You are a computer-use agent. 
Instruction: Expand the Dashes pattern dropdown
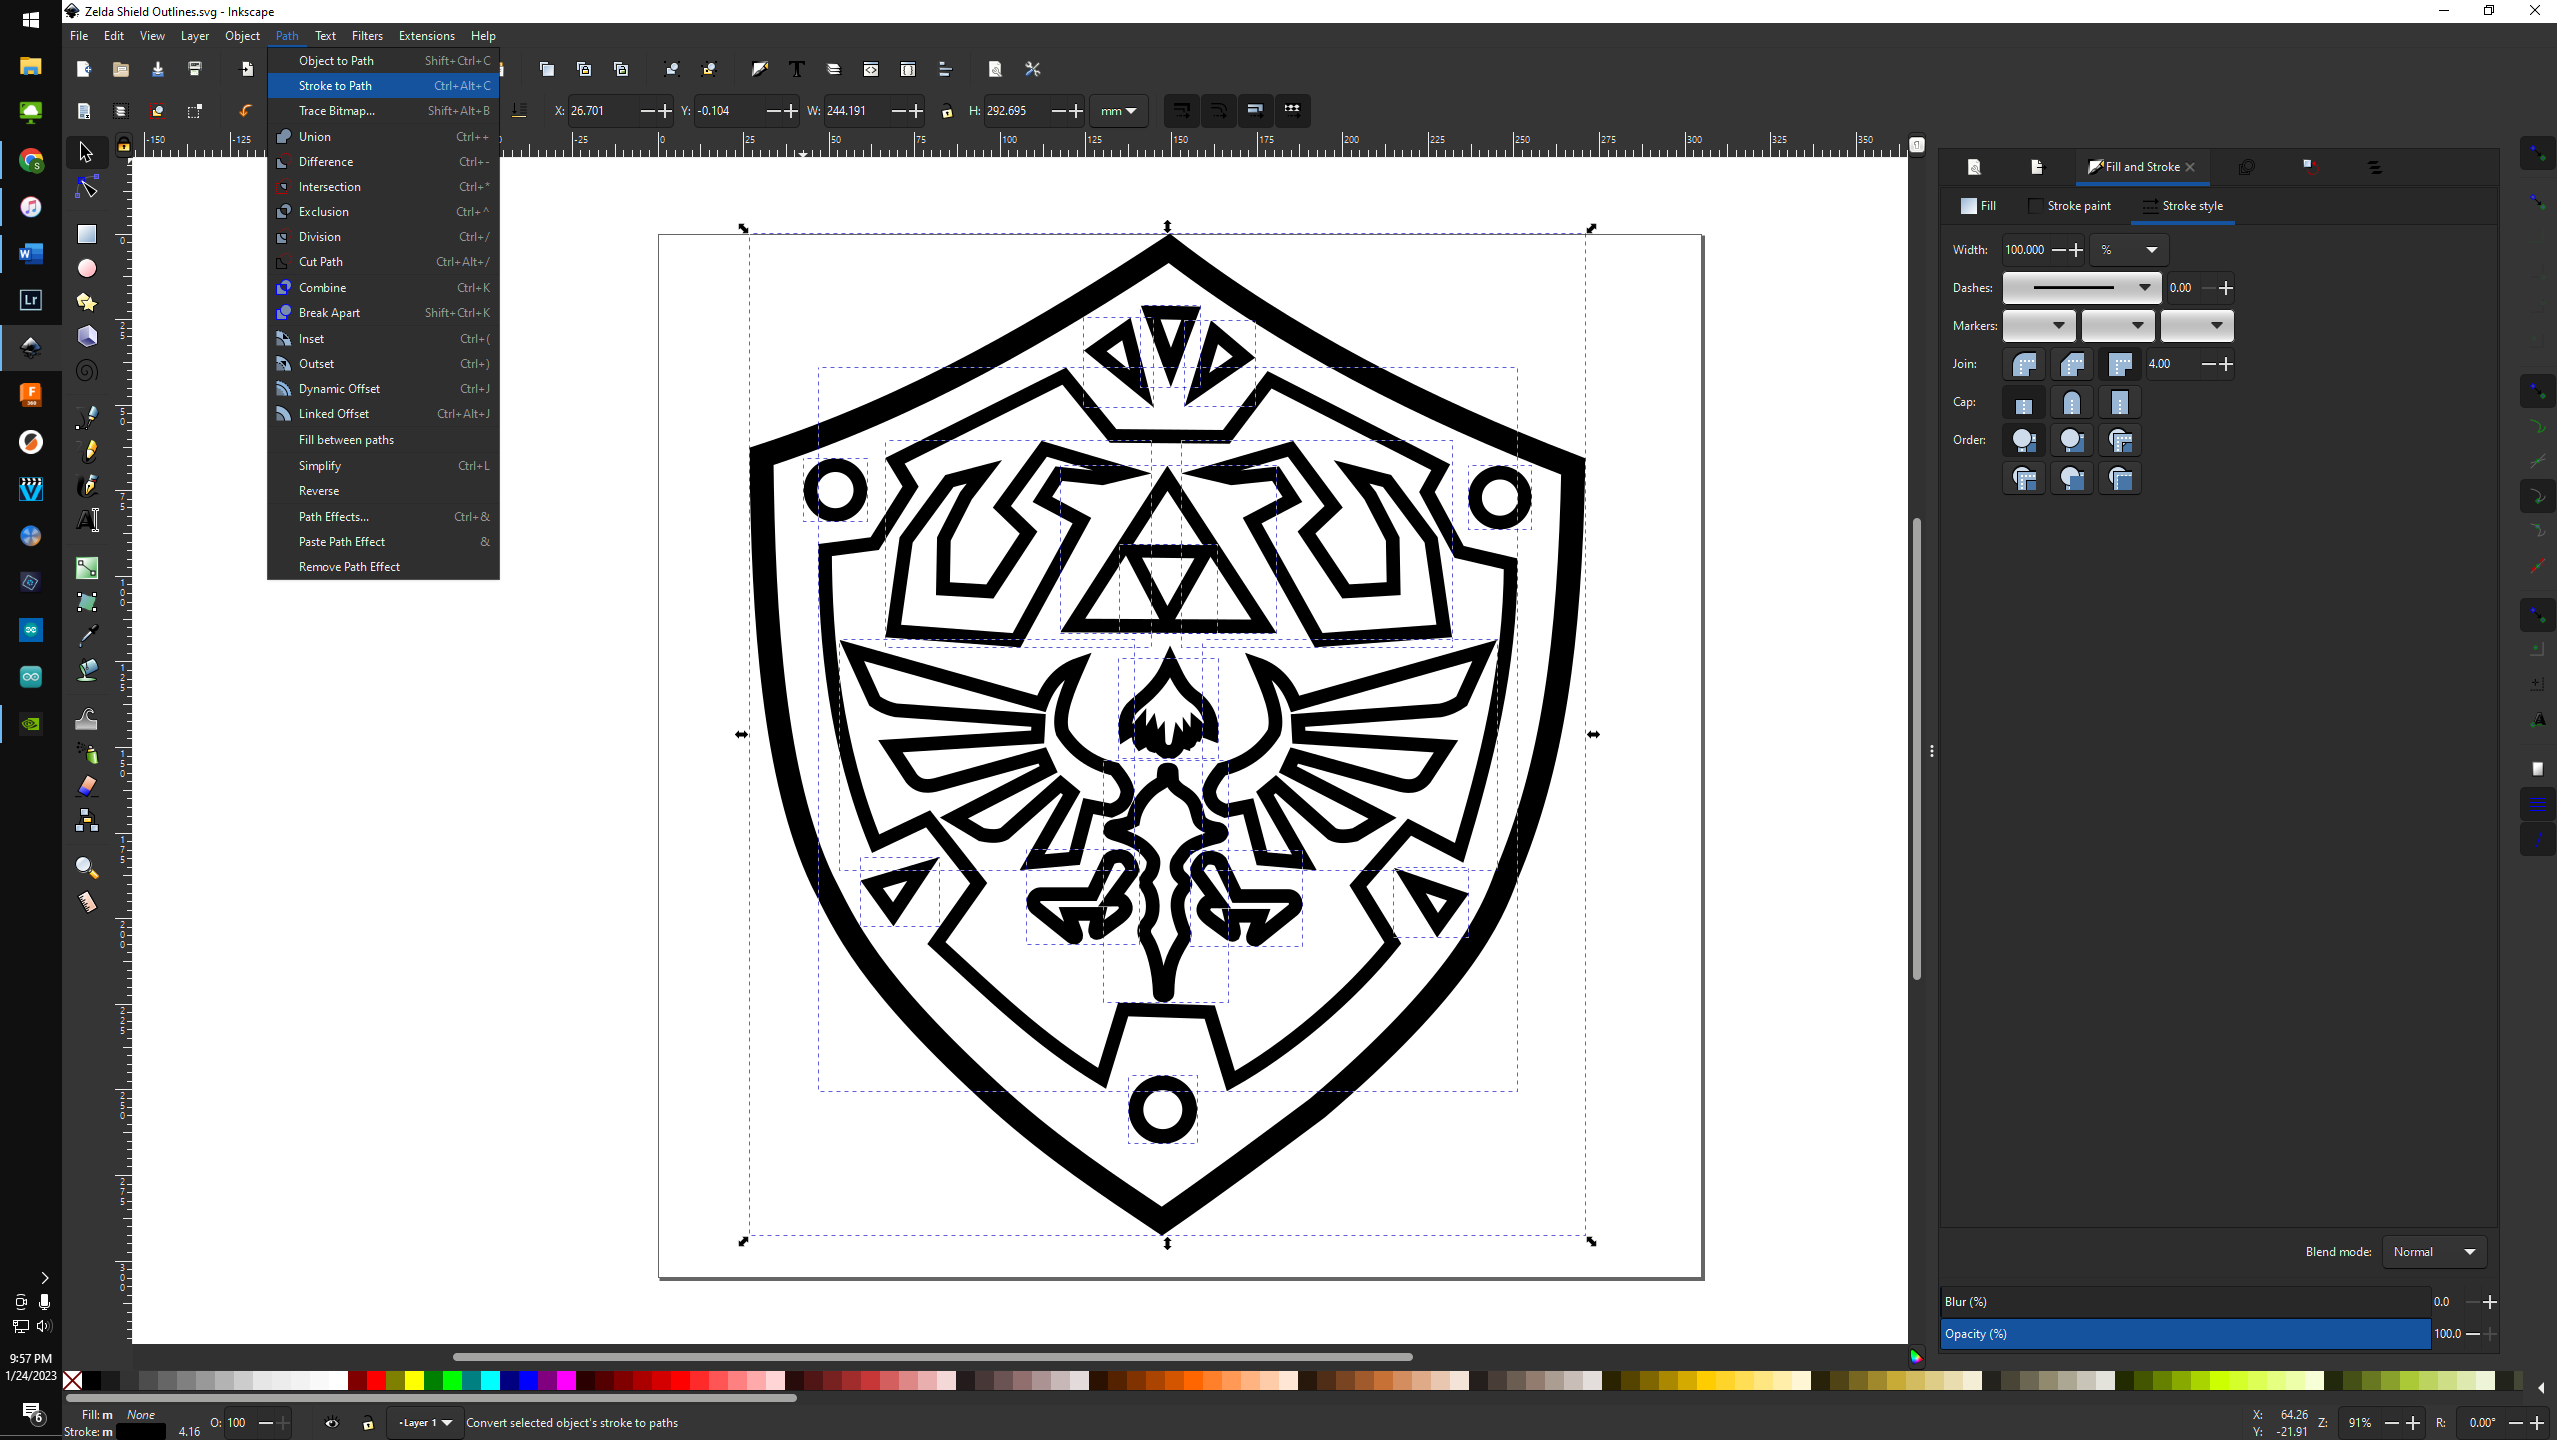tap(2081, 288)
